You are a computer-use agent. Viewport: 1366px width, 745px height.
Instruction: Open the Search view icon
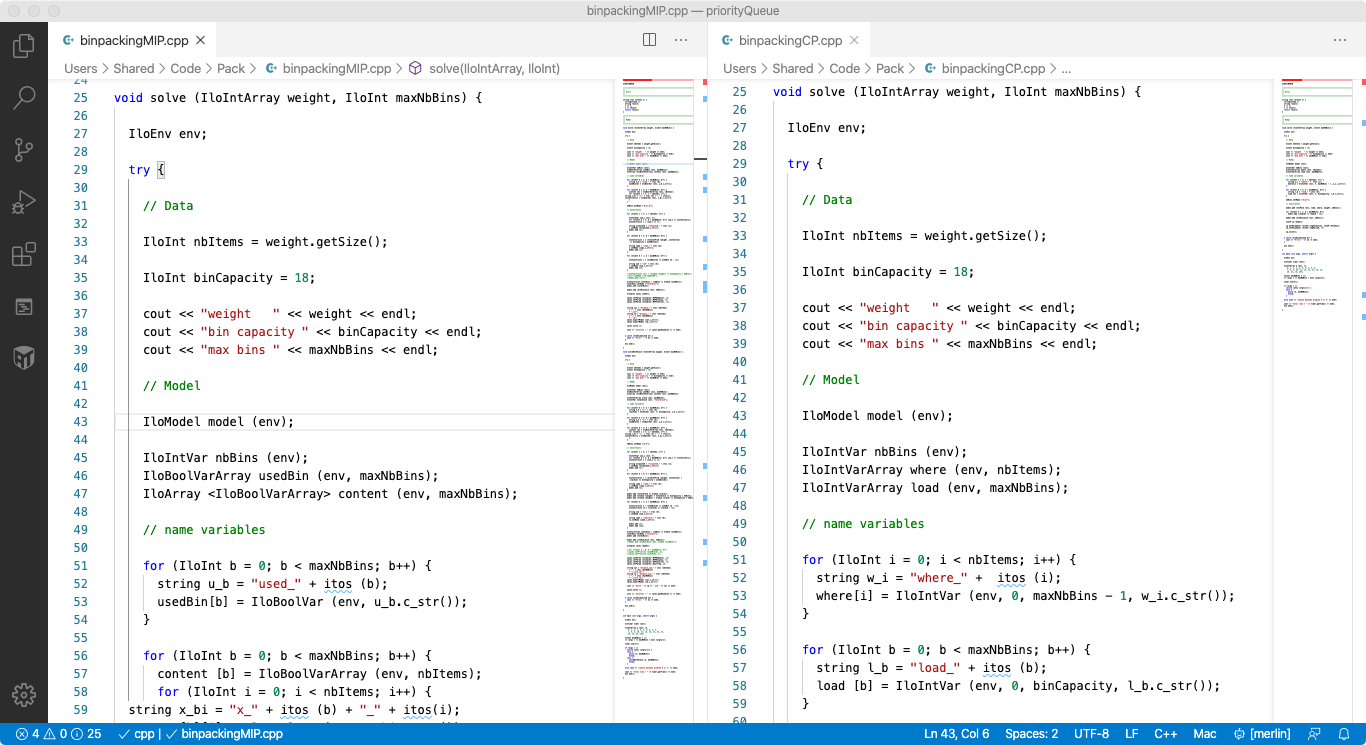pos(24,98)
